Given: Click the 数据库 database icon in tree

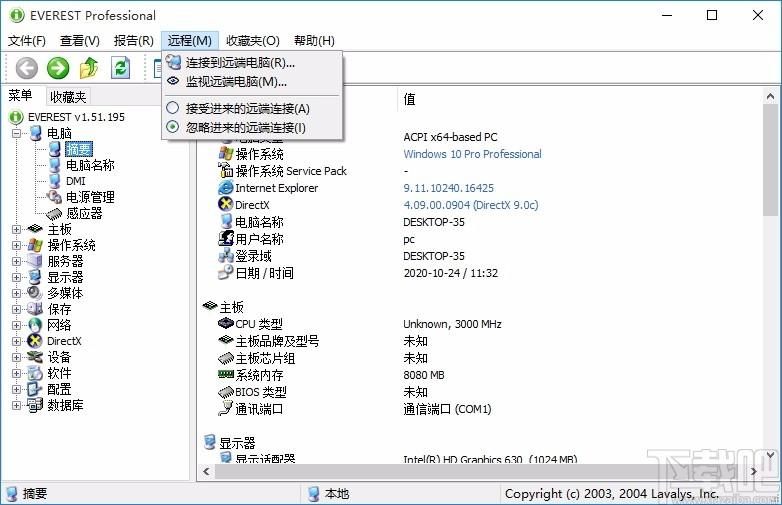Looking at the screenshot, I should (35, 405).
